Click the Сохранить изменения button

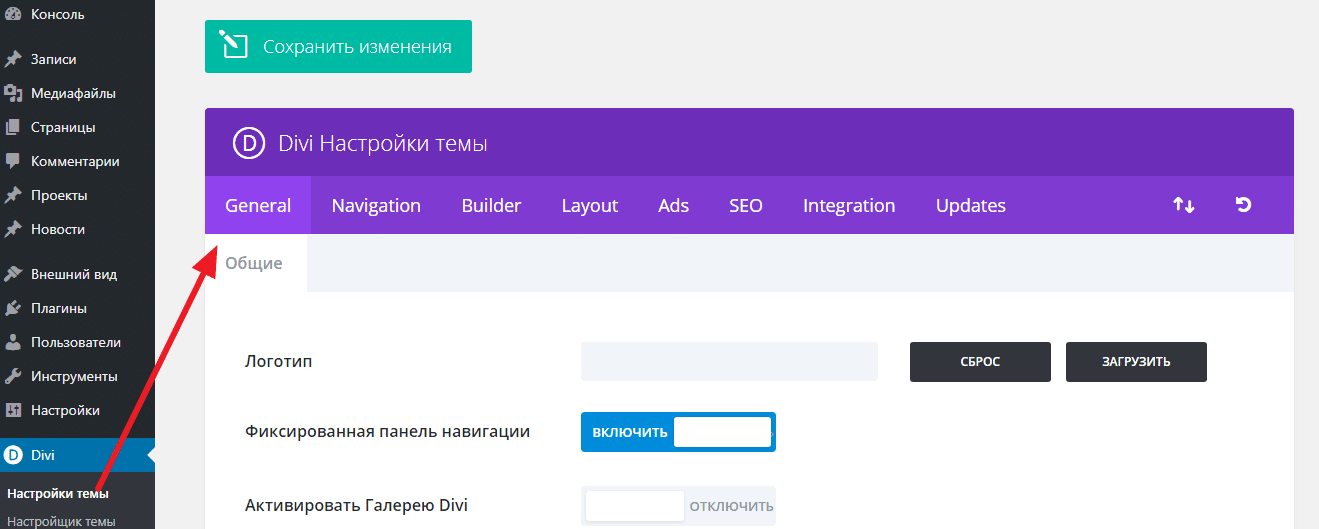[x=338, y=47]
